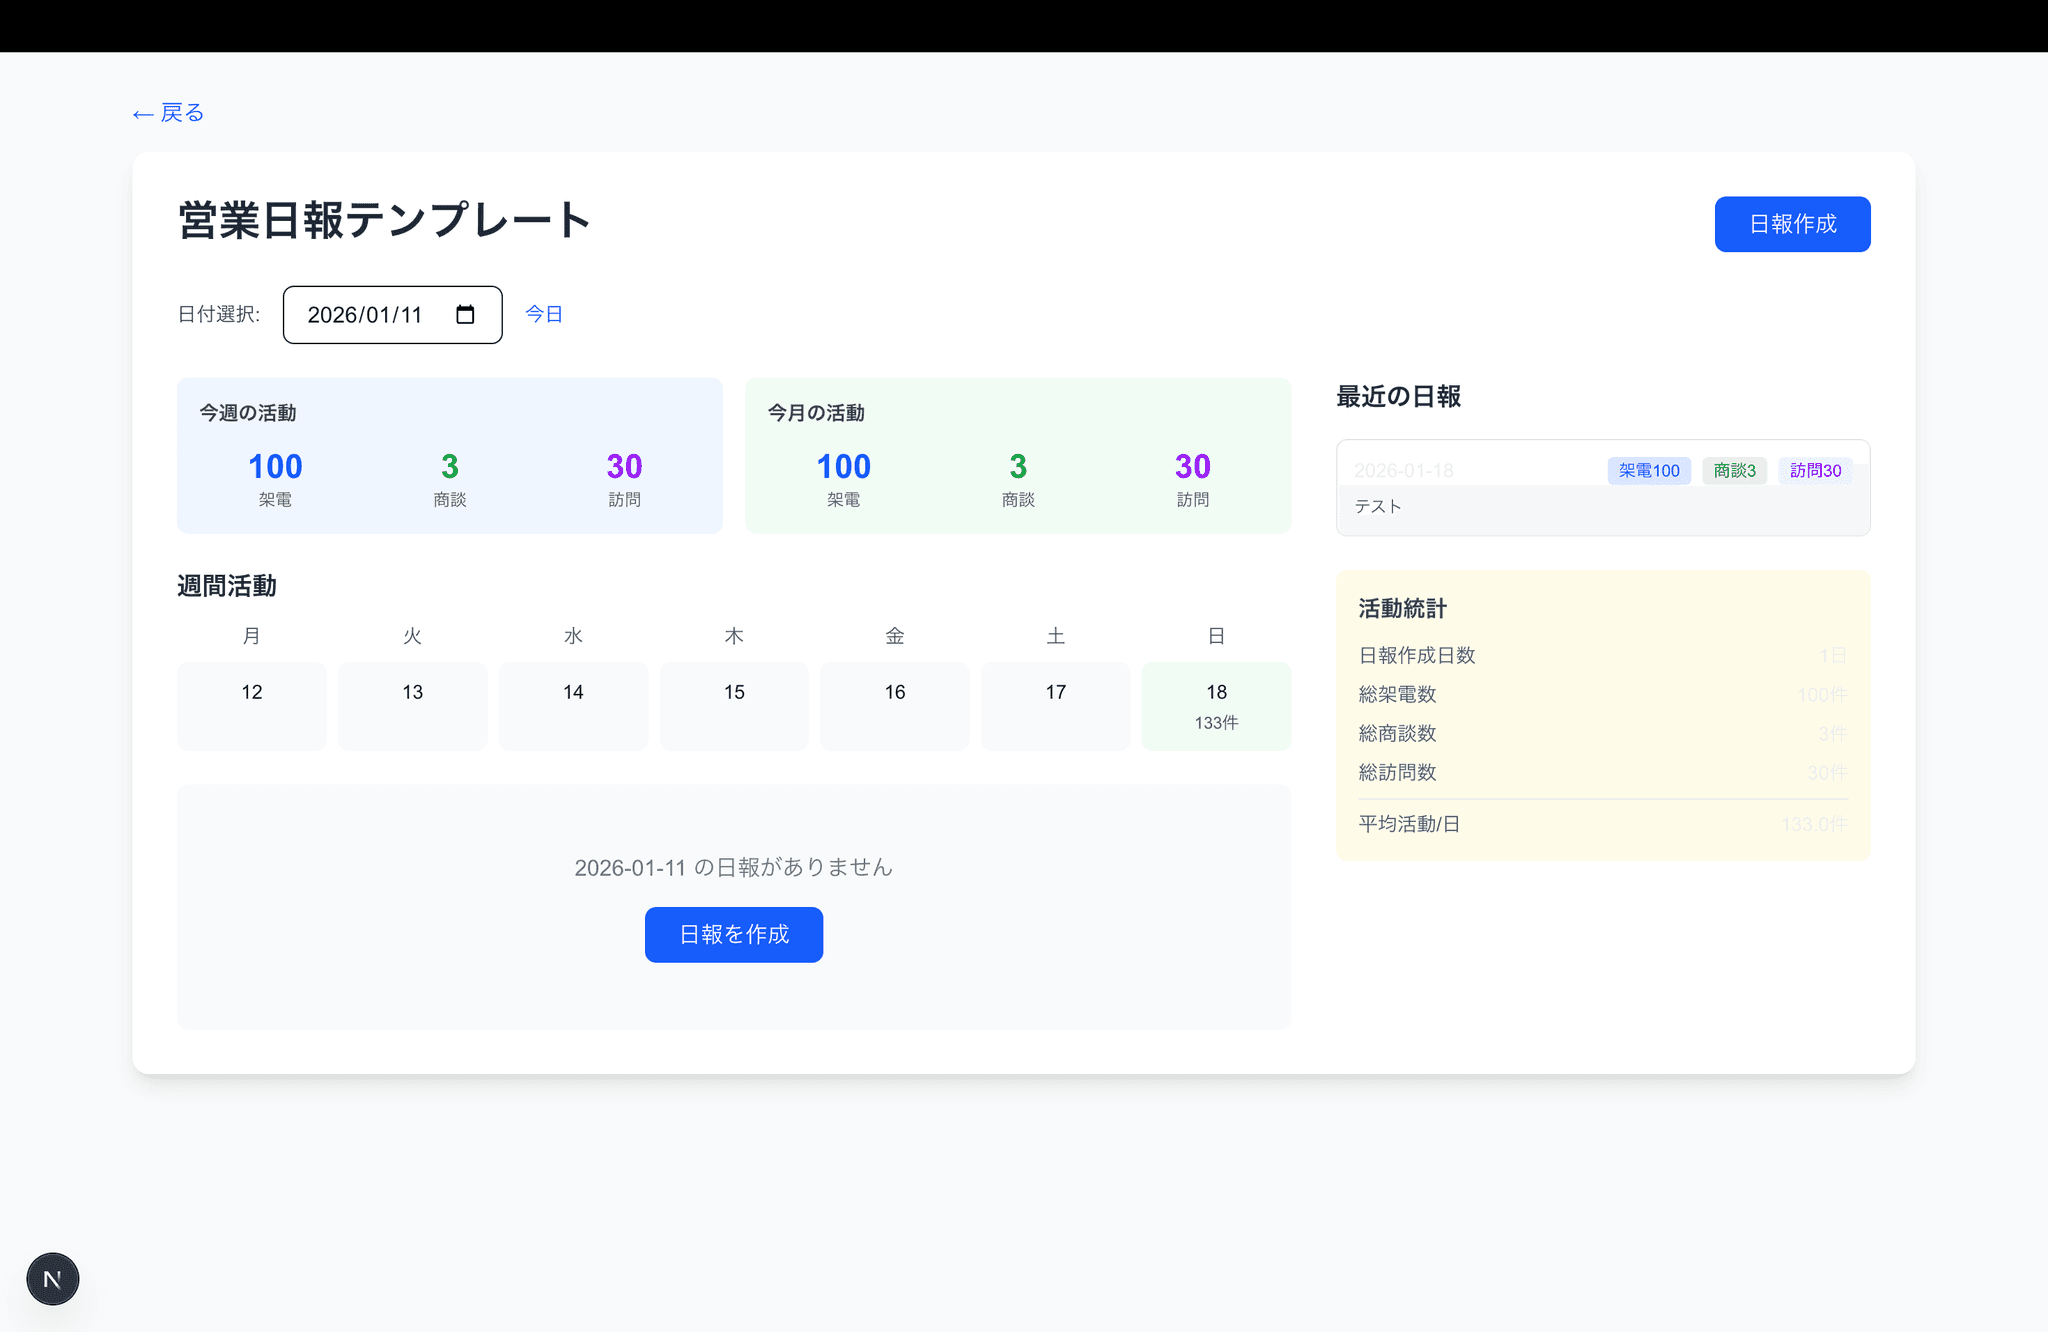Click the 訪問30 tag on the recent report

click(1815, 470)
